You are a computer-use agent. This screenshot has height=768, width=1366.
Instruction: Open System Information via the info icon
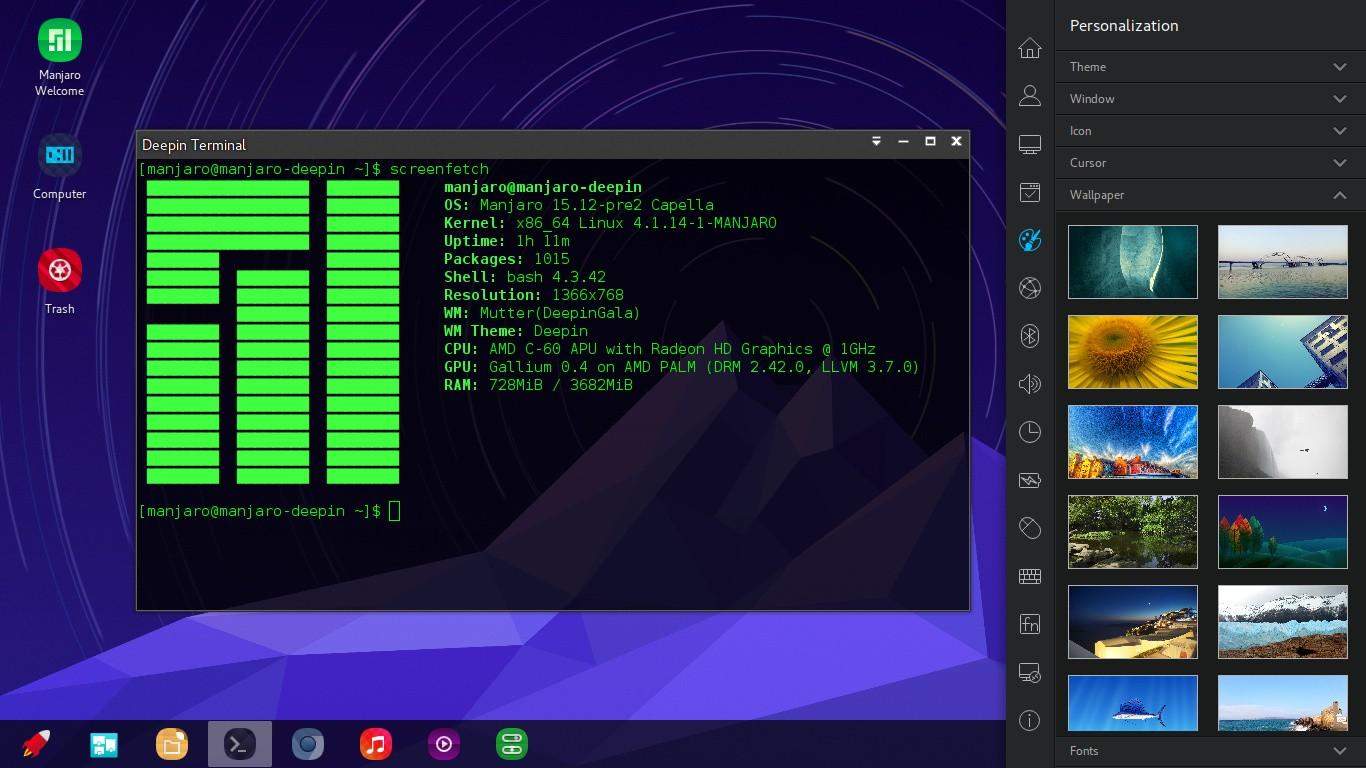pos(1029,719)
